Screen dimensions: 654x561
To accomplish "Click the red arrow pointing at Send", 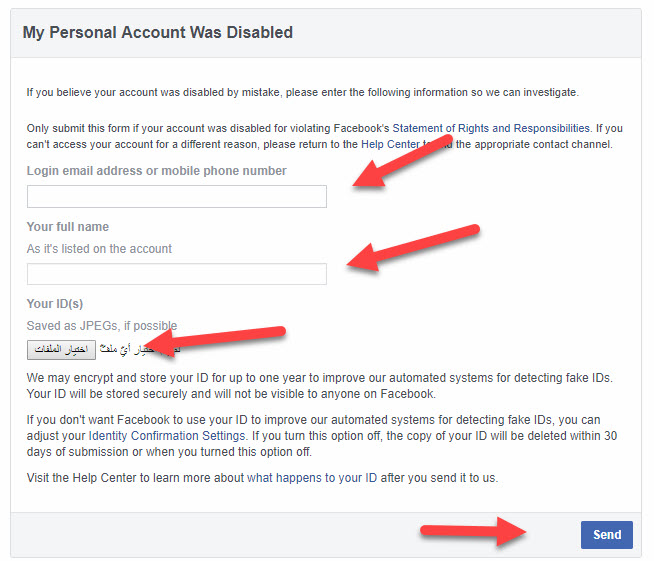I will pyautogui.click(x=475, y=532).
